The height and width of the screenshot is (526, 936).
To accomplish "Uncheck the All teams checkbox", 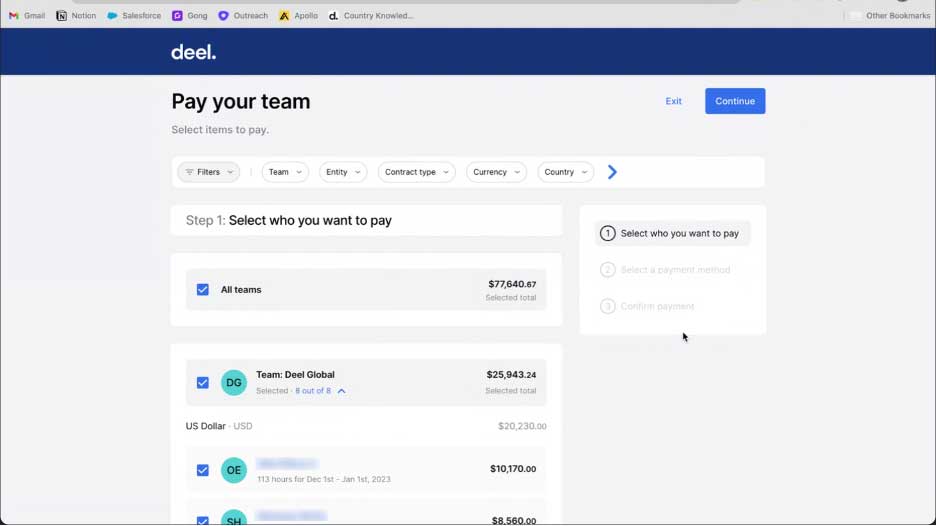I will pyautogui.click(x=203, y=290).
